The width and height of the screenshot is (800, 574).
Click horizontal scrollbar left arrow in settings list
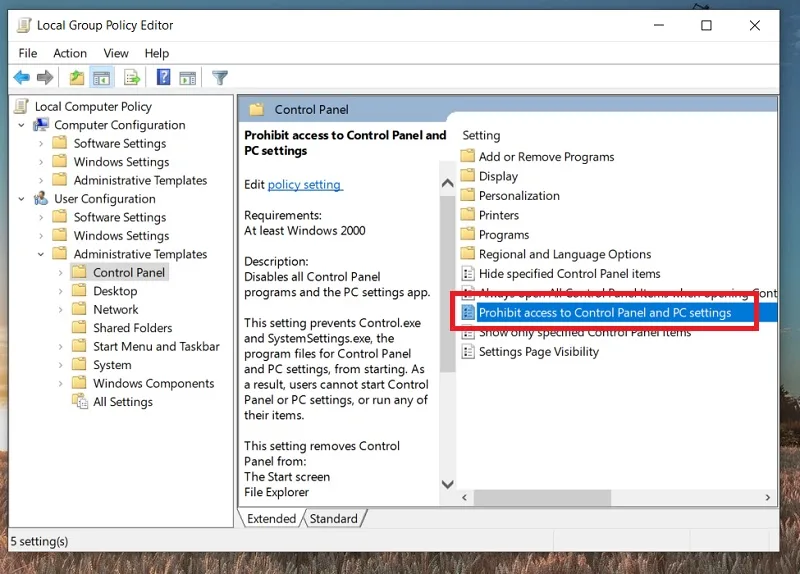coord(464,497)
